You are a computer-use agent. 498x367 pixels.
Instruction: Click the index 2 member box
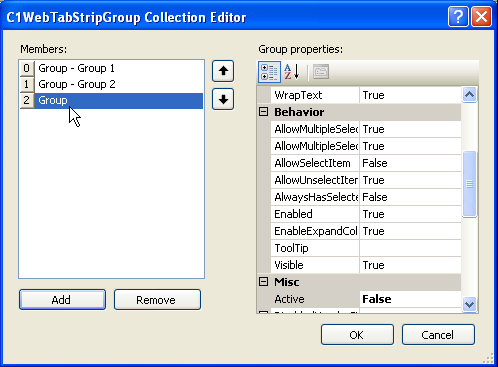click(27, 100)
